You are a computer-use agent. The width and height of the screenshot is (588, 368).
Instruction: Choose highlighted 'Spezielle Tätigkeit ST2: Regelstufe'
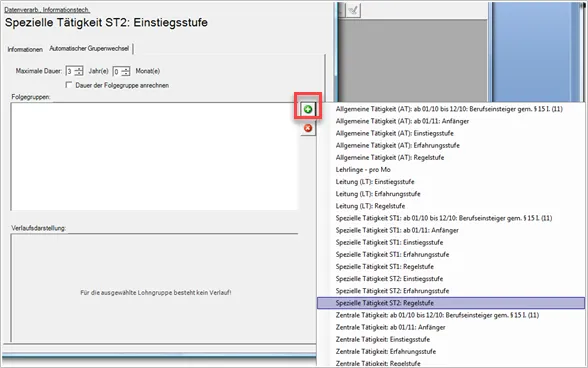[x=451, y=303]
